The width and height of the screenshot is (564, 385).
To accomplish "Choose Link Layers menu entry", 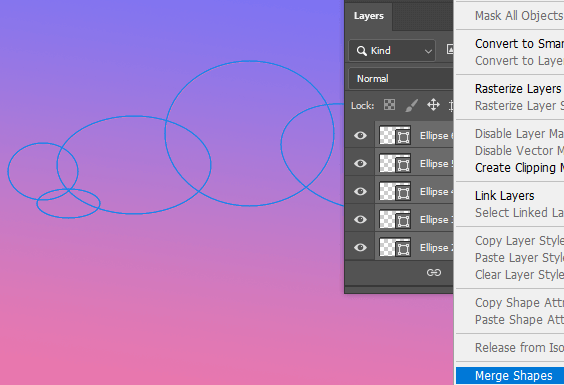I will coord(505,196).
